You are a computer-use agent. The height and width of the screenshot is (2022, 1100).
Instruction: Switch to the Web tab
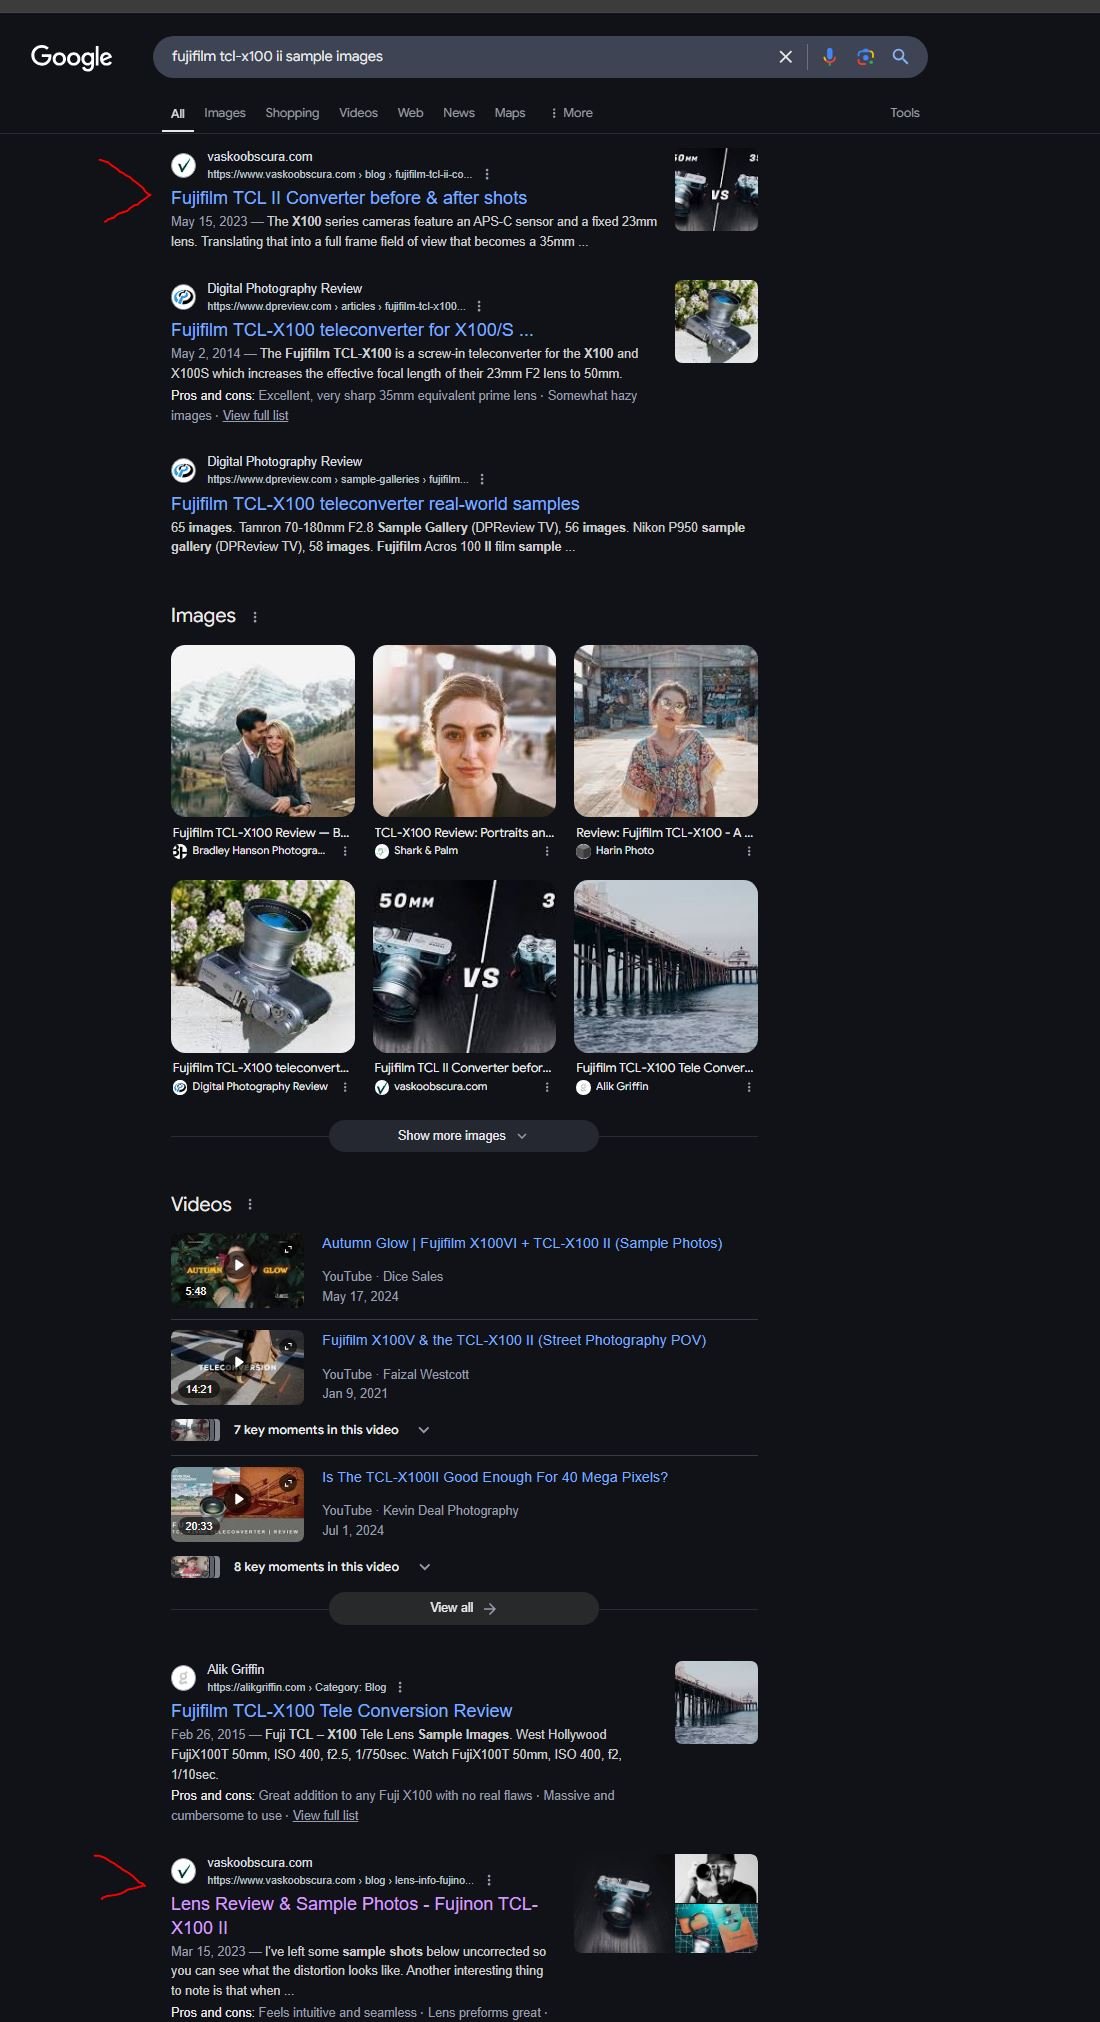pos(410,113)
